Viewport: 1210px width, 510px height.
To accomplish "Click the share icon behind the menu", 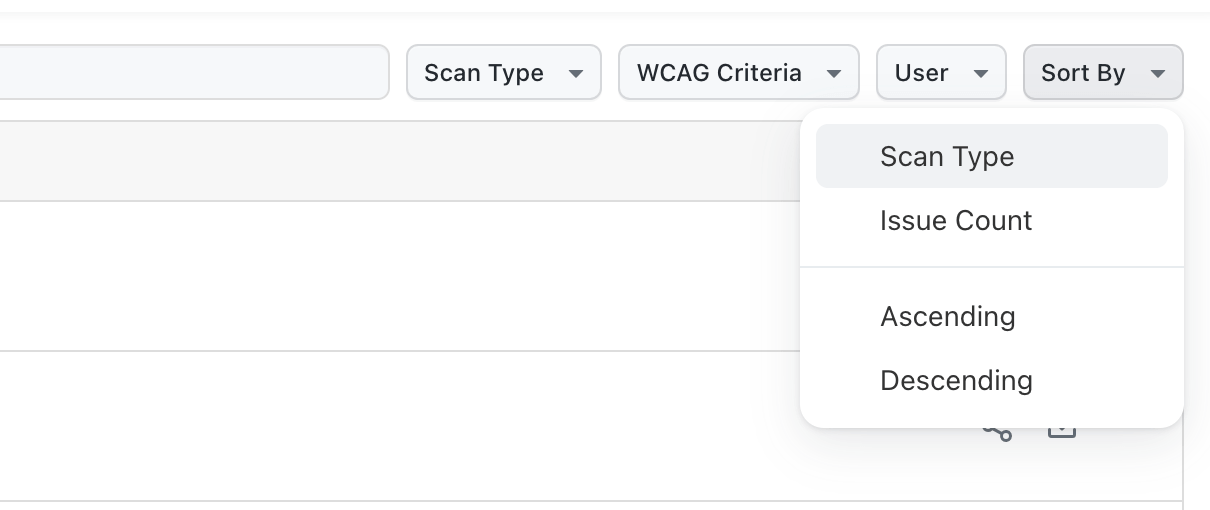I will point(998,434).
